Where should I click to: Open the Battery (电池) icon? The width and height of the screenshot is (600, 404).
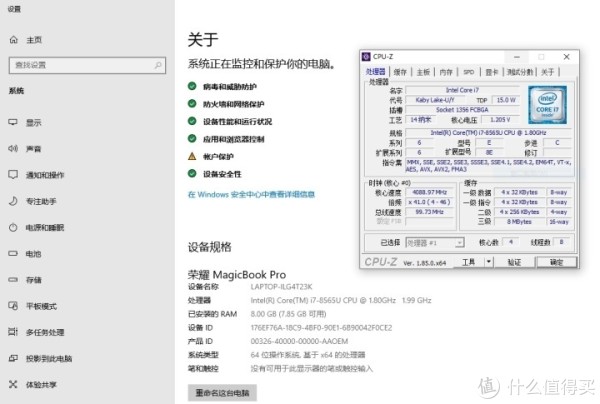(13, 253)
